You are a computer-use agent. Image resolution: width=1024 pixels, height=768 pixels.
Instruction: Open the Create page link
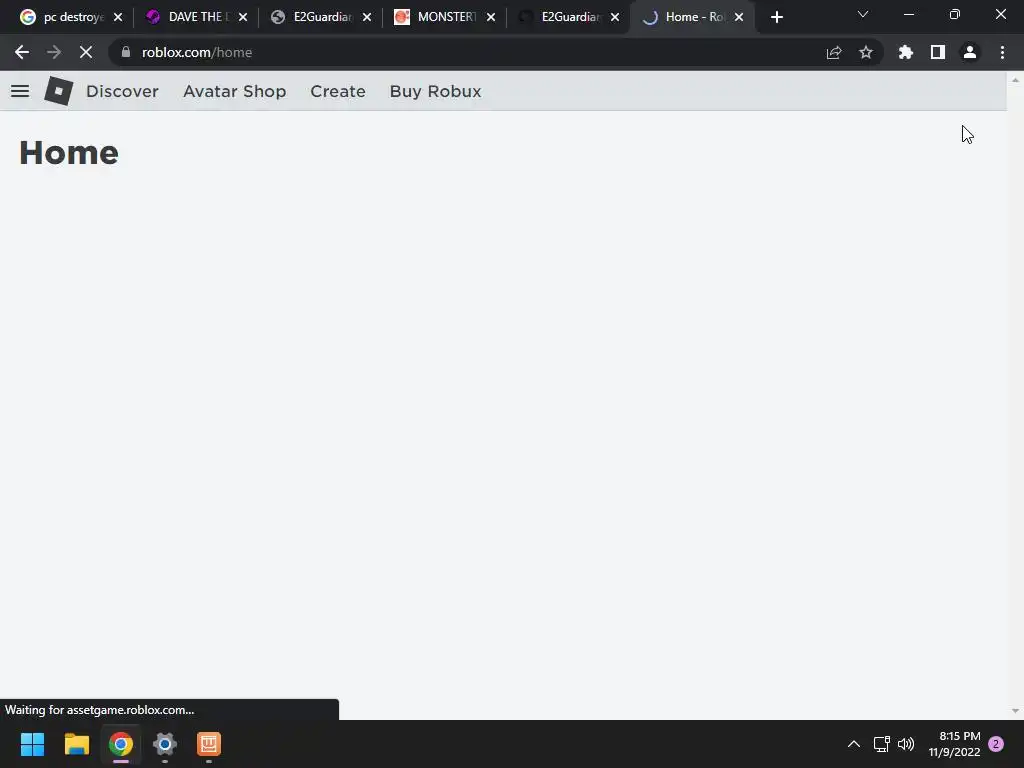point(338,91)
